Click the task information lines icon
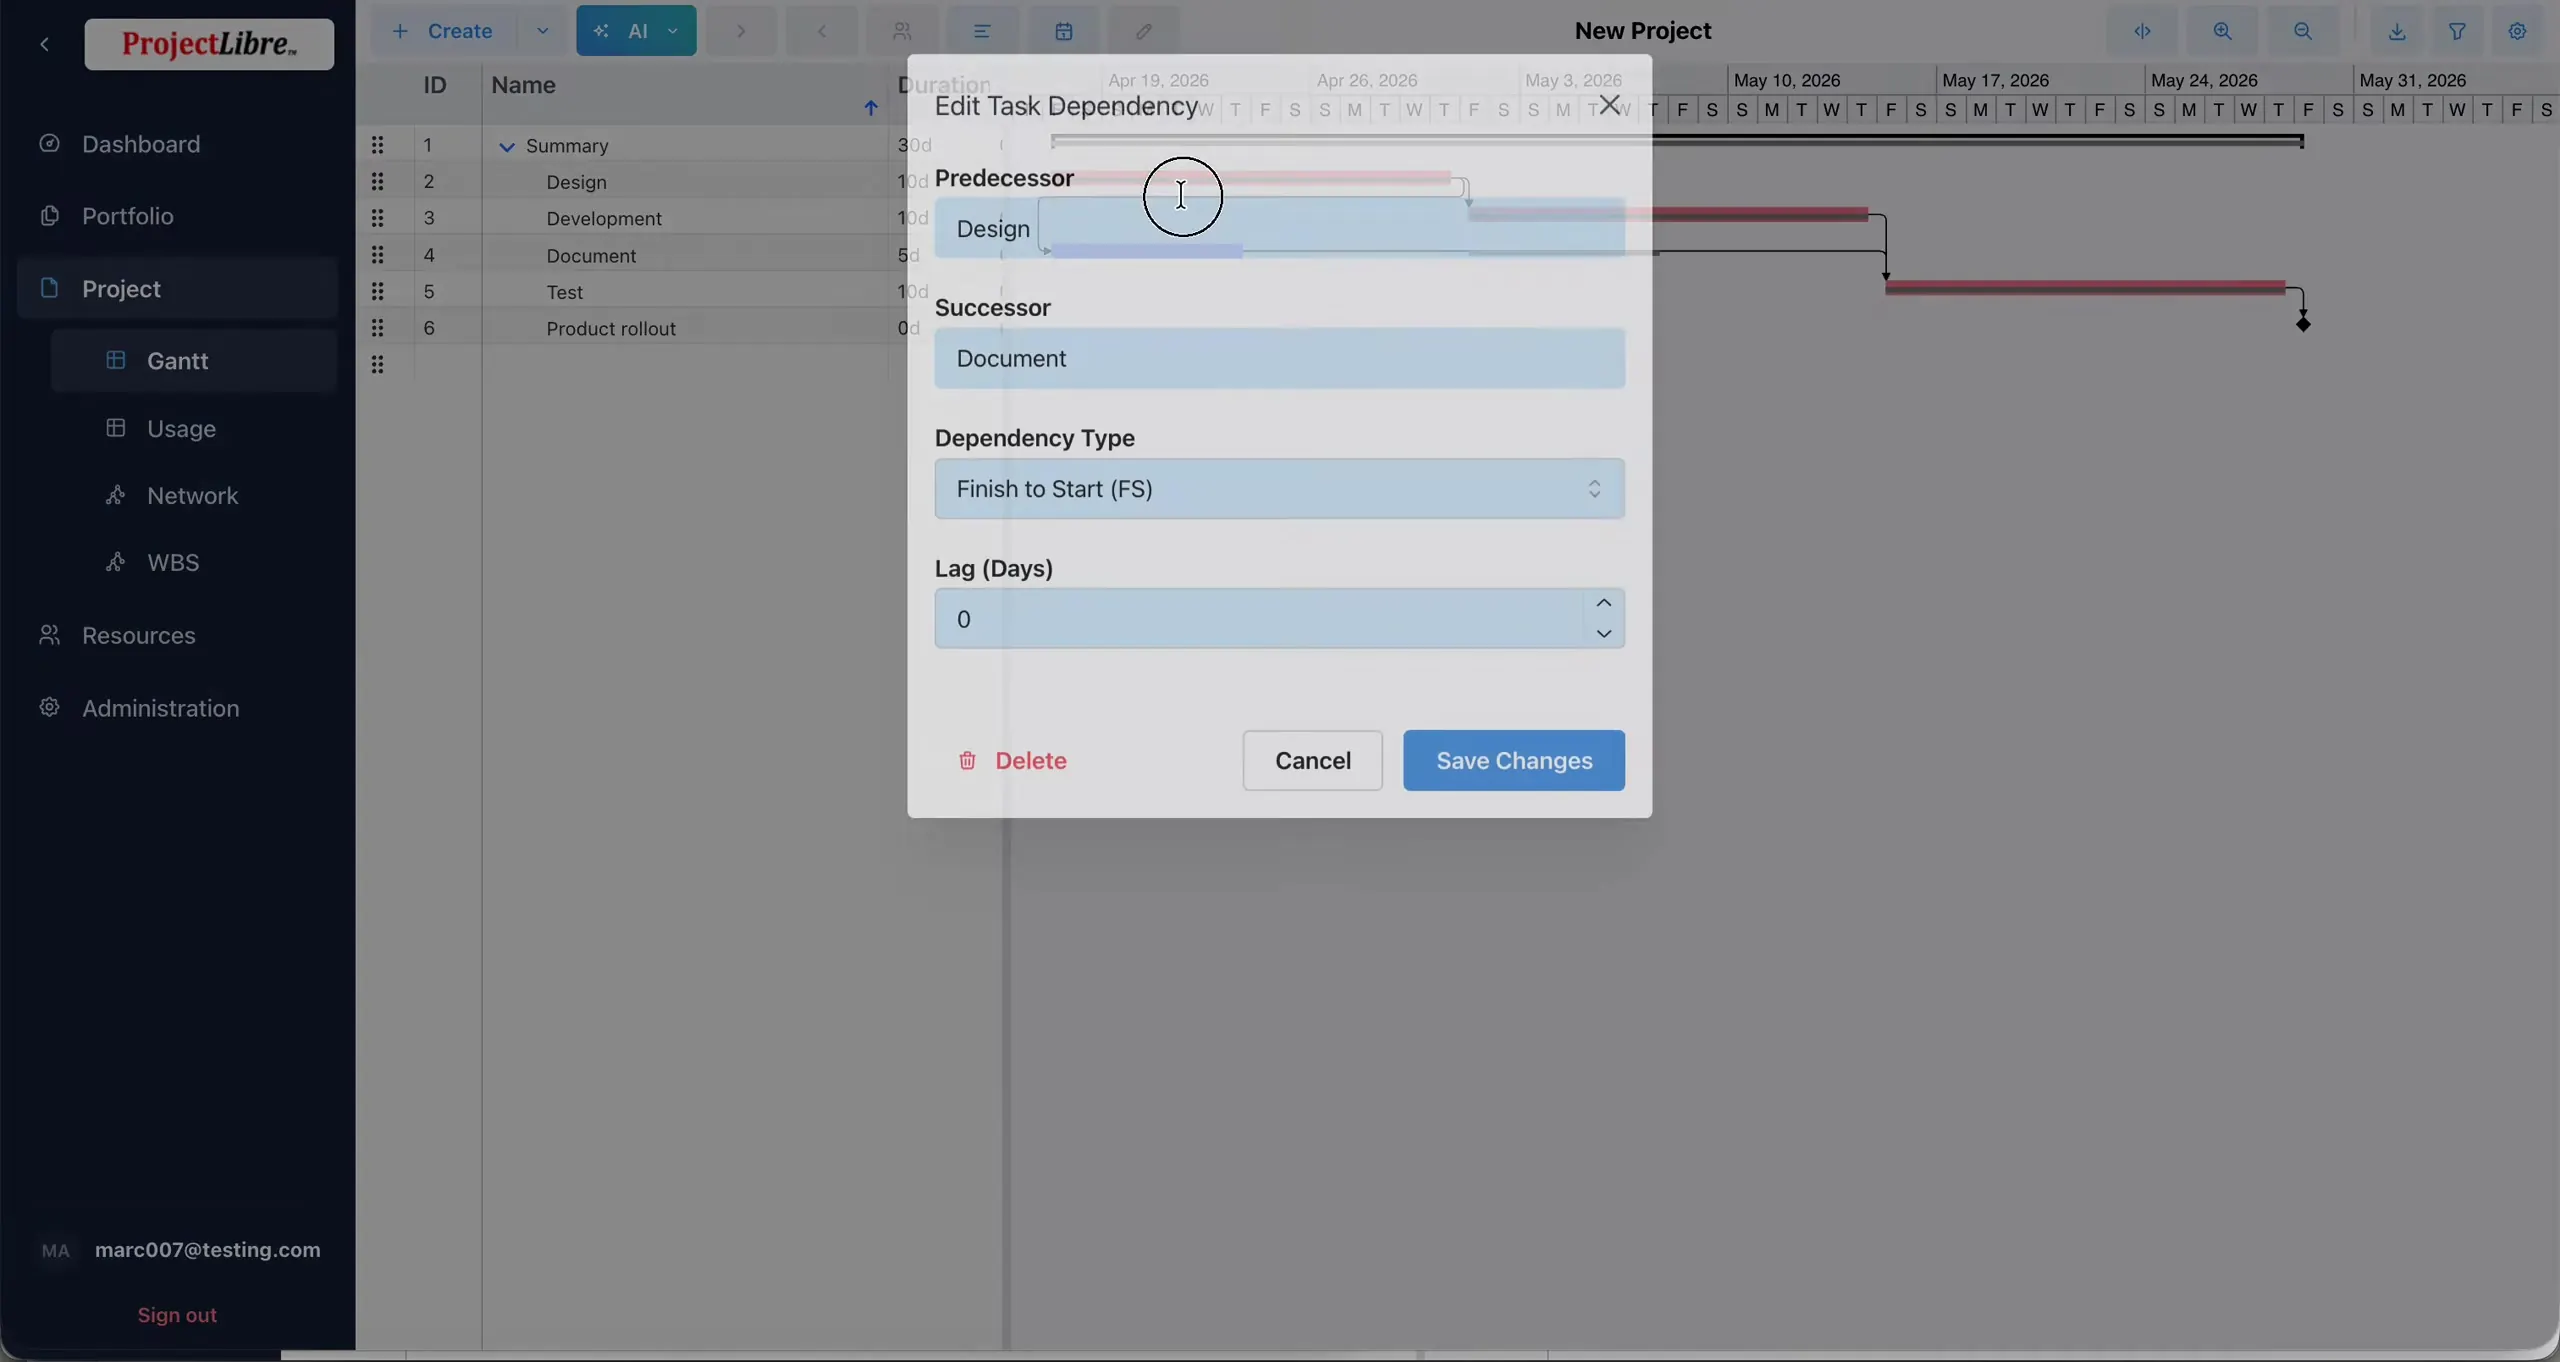The image size is (2560, 1362). 982,31
